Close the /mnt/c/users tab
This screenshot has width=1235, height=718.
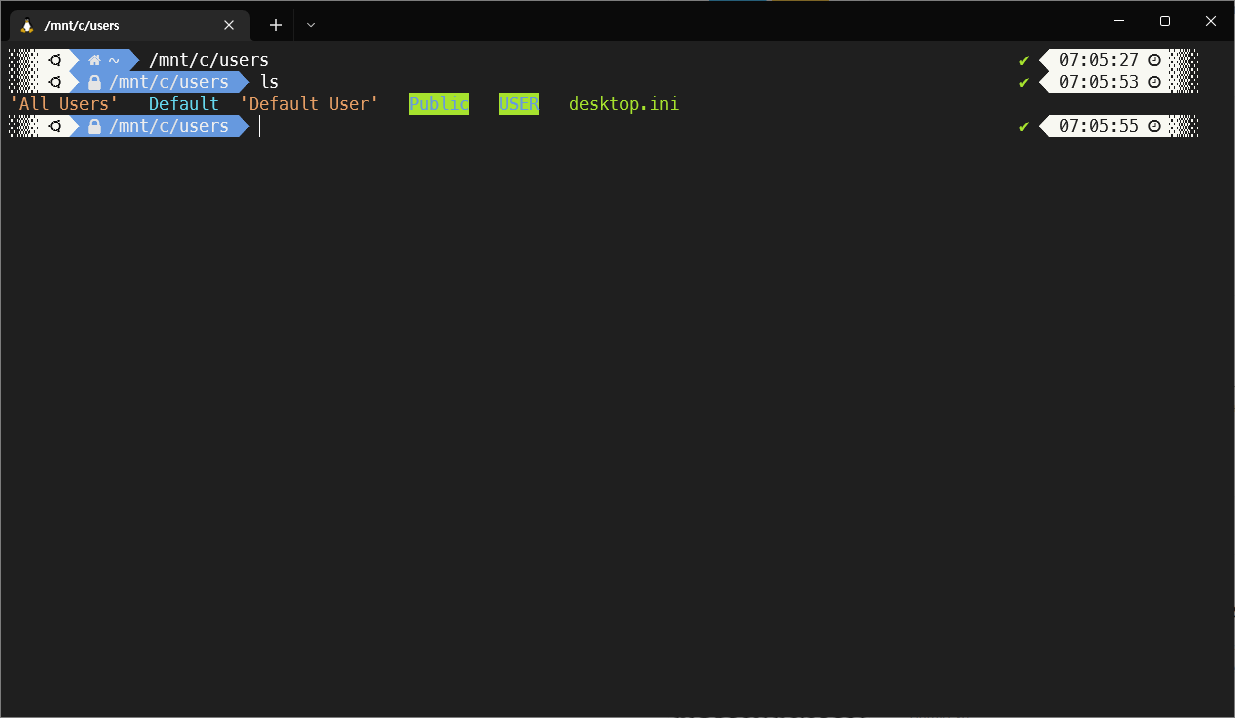(229, 25)
